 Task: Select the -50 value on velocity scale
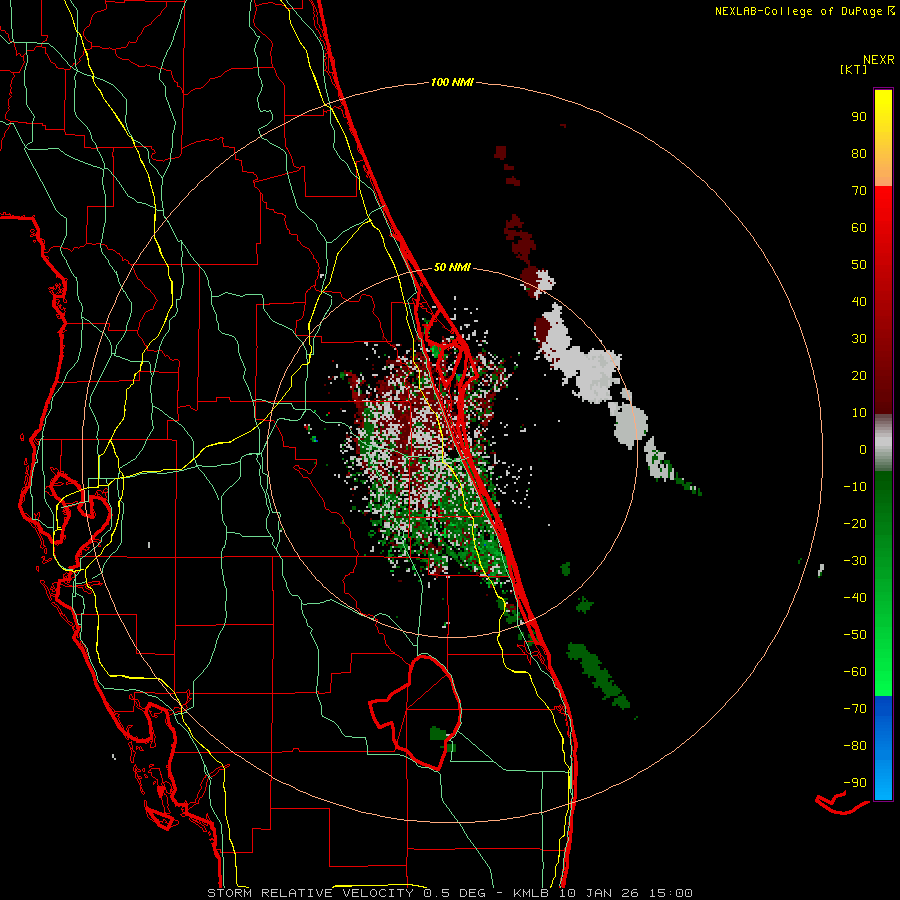855,635
